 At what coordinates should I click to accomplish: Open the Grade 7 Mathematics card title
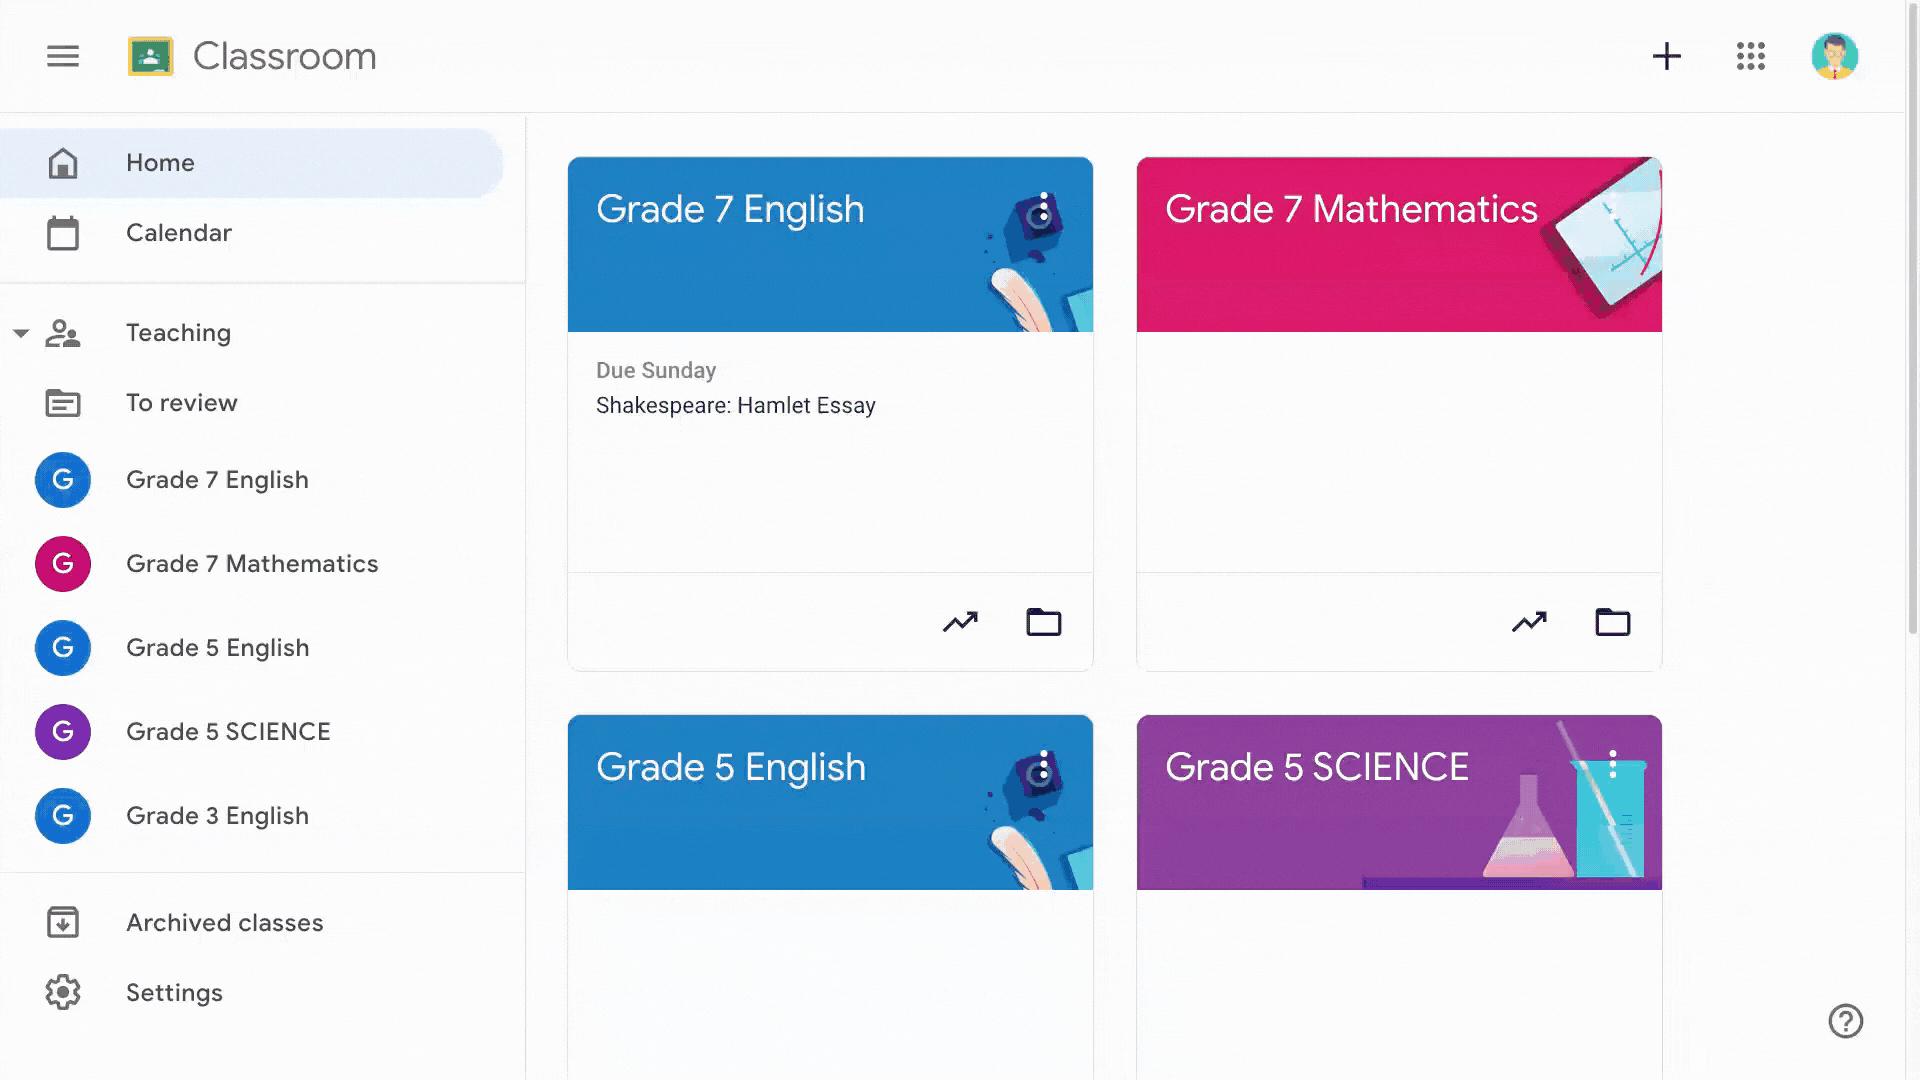pyautogui.click(x=1351, y=209)
